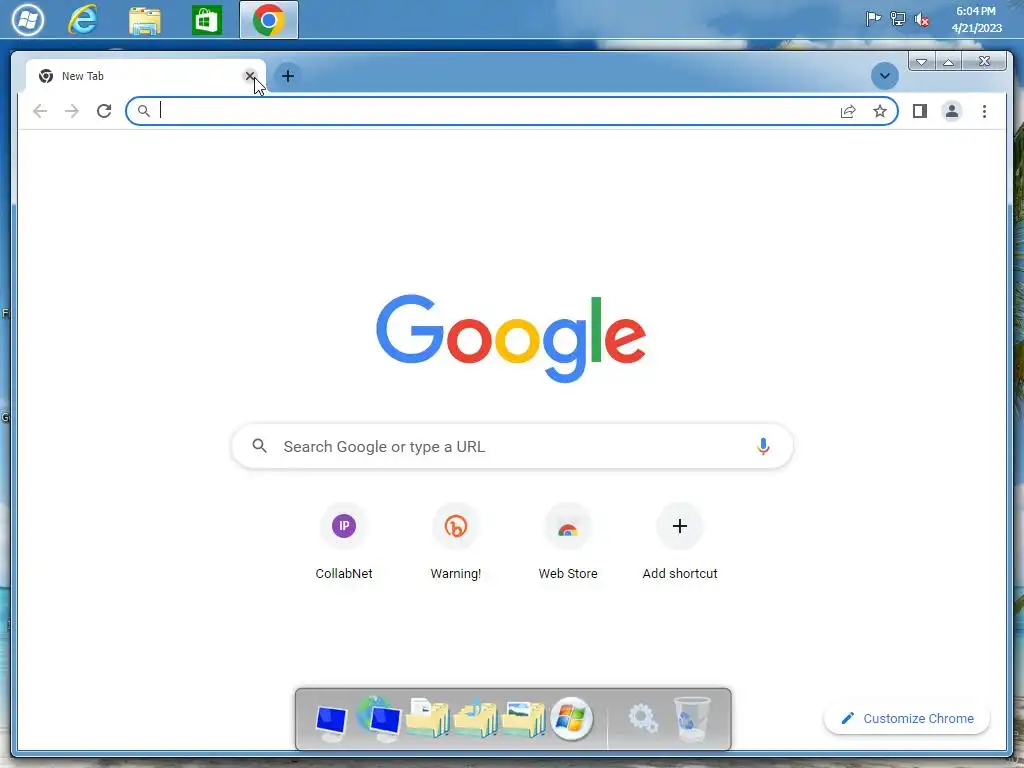
Task: Open a new tab with the plus button
Action: click(x=287, y=76)
